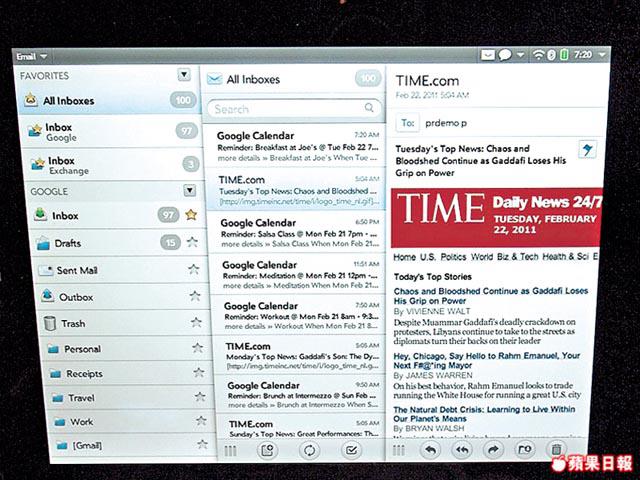Toggle the favorite star for Personal
The width and height of the screenshot is (640, 480).
198,348
